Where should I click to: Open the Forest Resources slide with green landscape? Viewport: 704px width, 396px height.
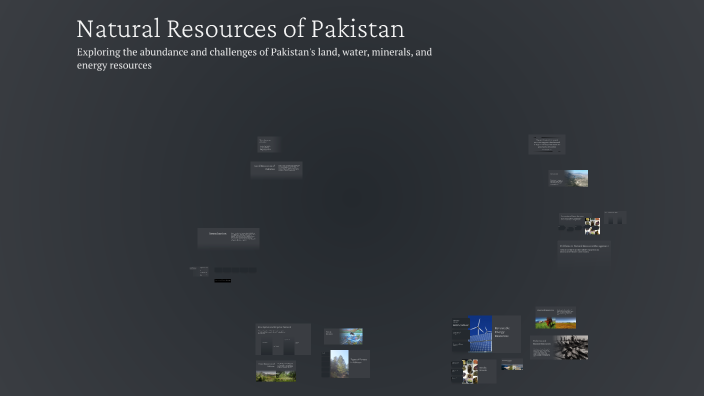click(x=276, y=371)
